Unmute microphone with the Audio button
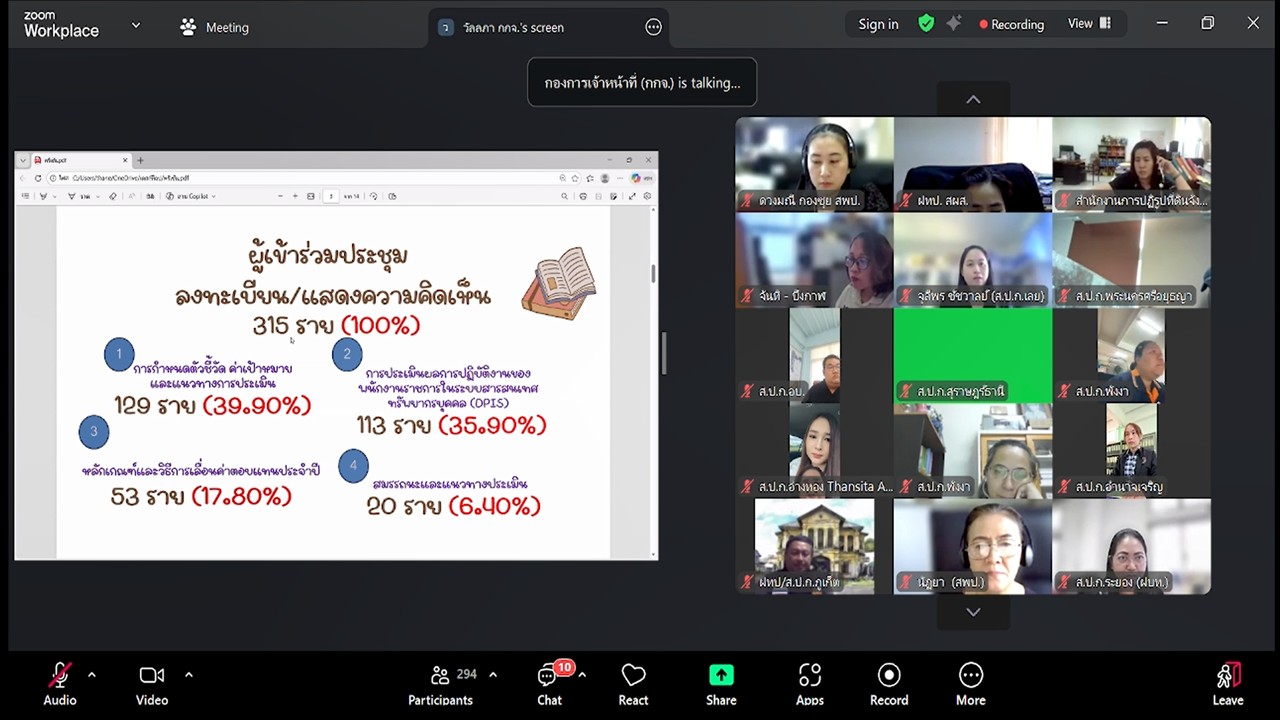The width and height of the screenshot is (1280, 720). coord(60,685)
